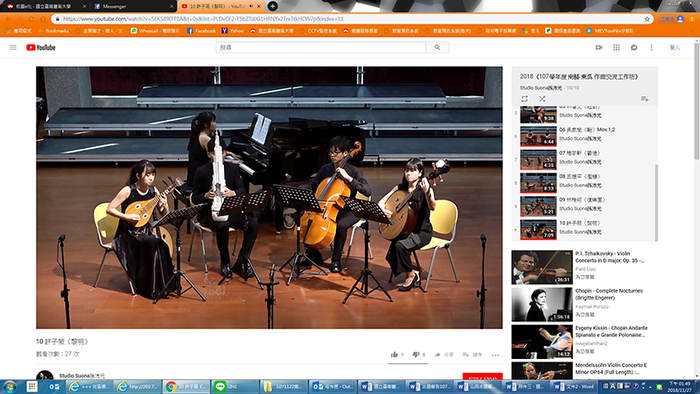Open the YouTube guide hamburger menu

pos(13,47)
